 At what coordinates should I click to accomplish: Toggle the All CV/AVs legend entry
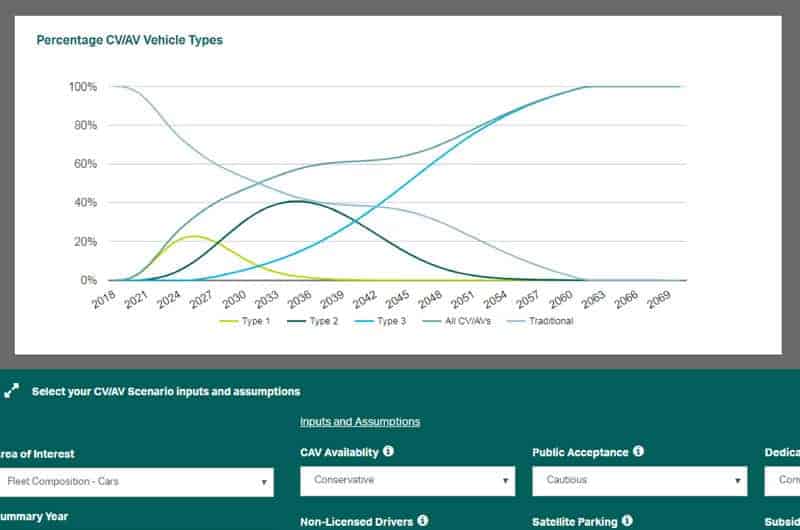point(467,321)
